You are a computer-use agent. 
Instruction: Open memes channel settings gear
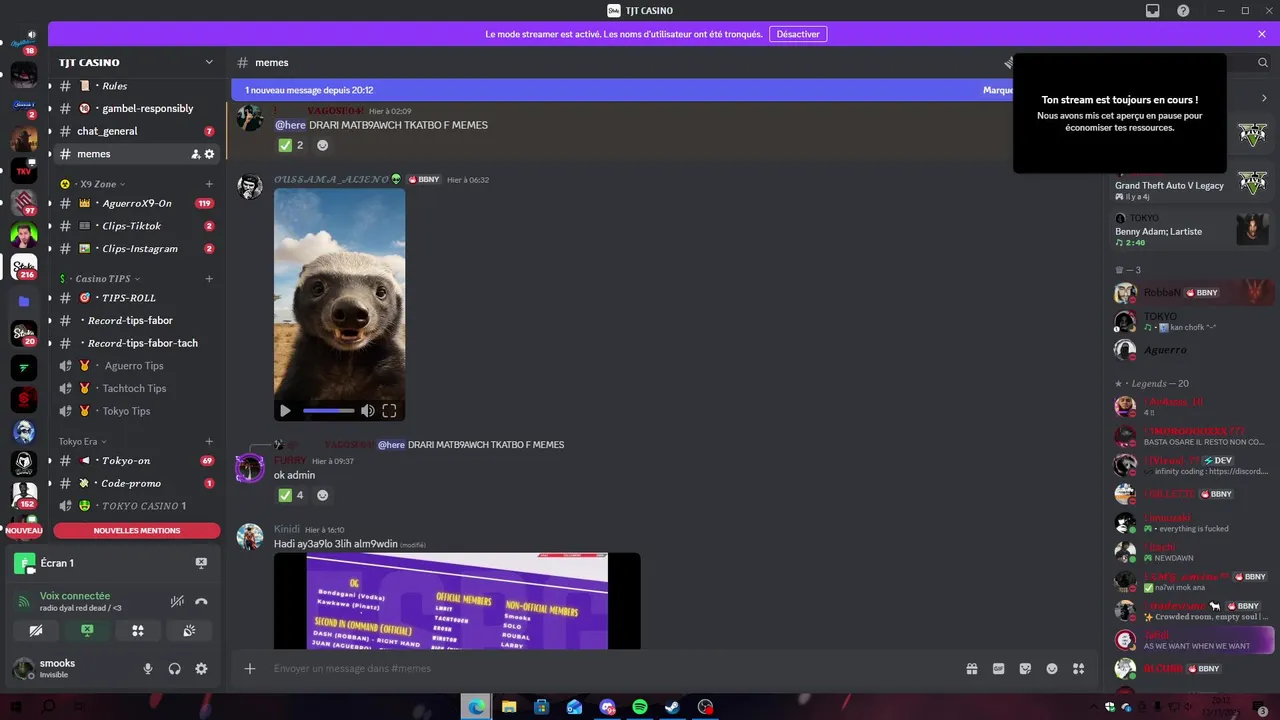coord(209,154)
